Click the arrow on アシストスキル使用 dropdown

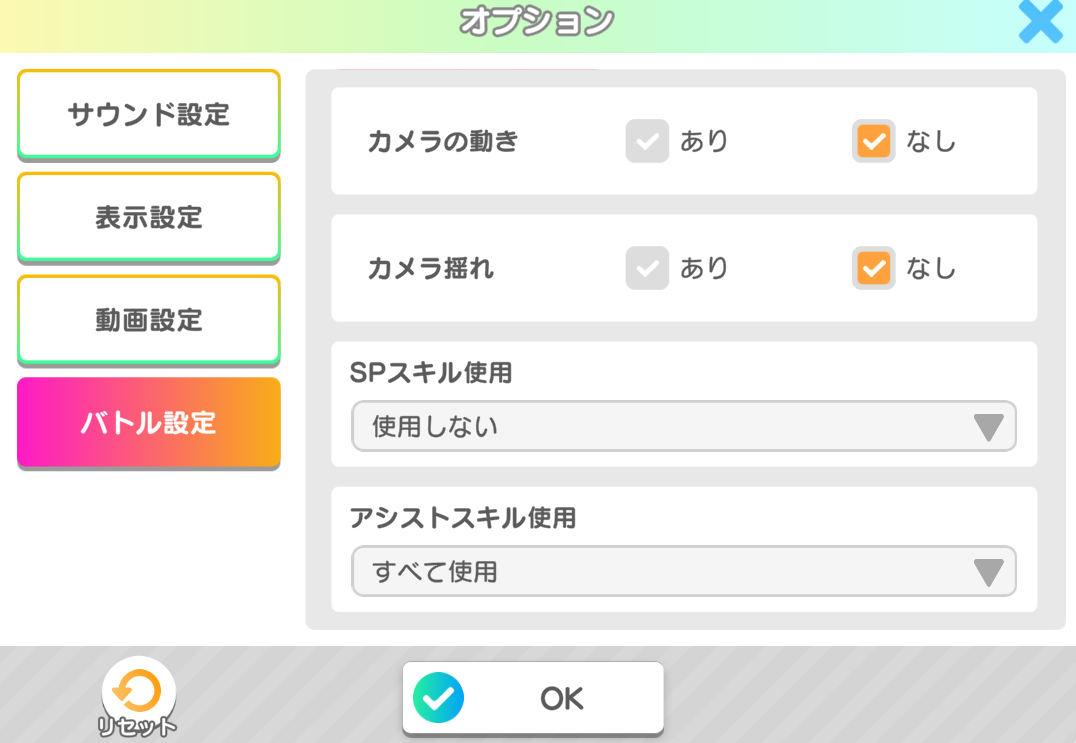[988, 573]
